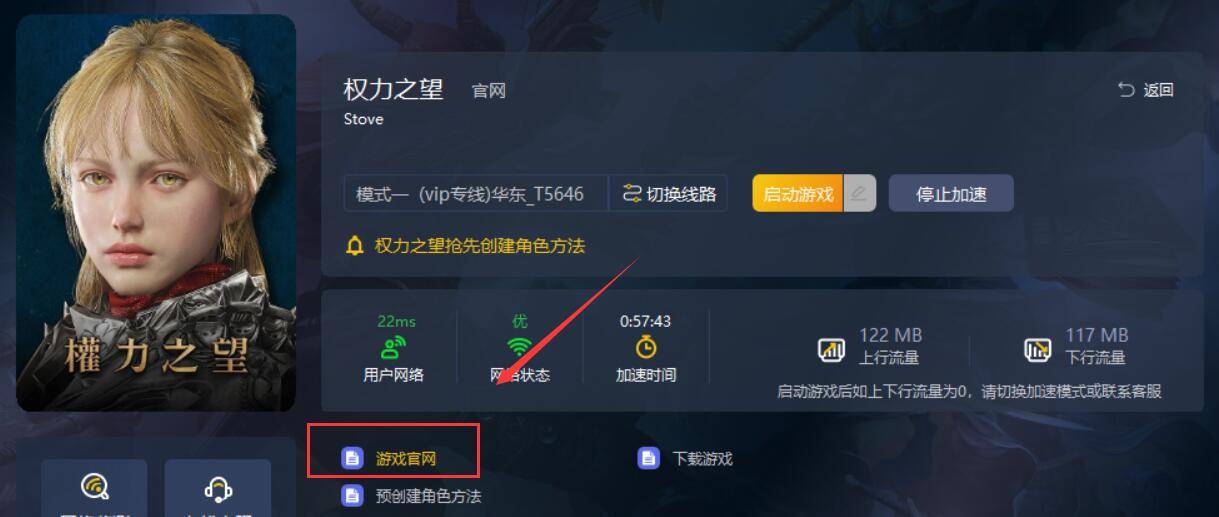Click the 下载游戏 document icon

click(x=648, y=458)
